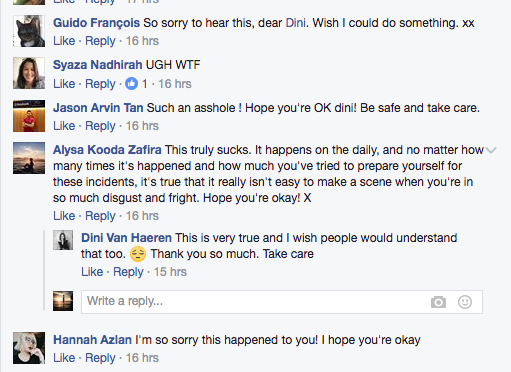Open Syaza Nadhirah's profile photo
The height and width of the screenshot is (372, 511).
pos(29,73)
